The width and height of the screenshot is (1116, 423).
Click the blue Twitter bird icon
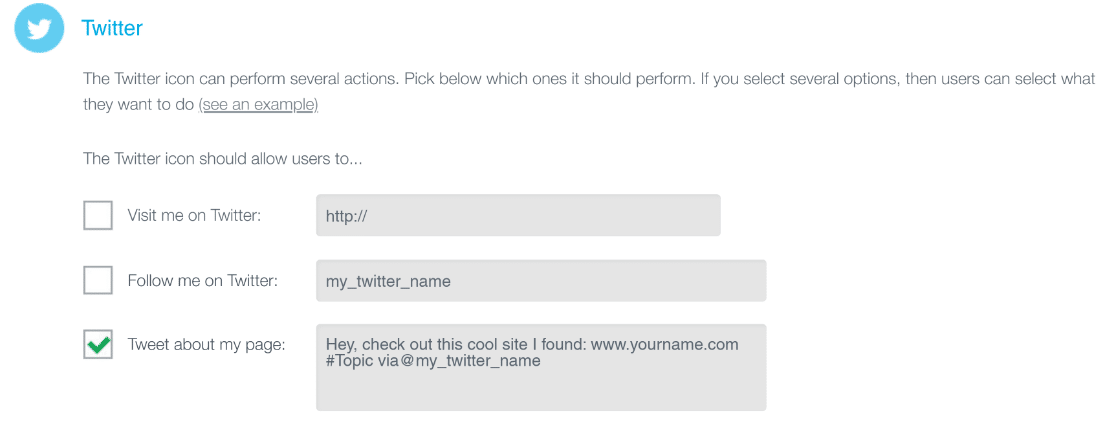tap(39, 28)
